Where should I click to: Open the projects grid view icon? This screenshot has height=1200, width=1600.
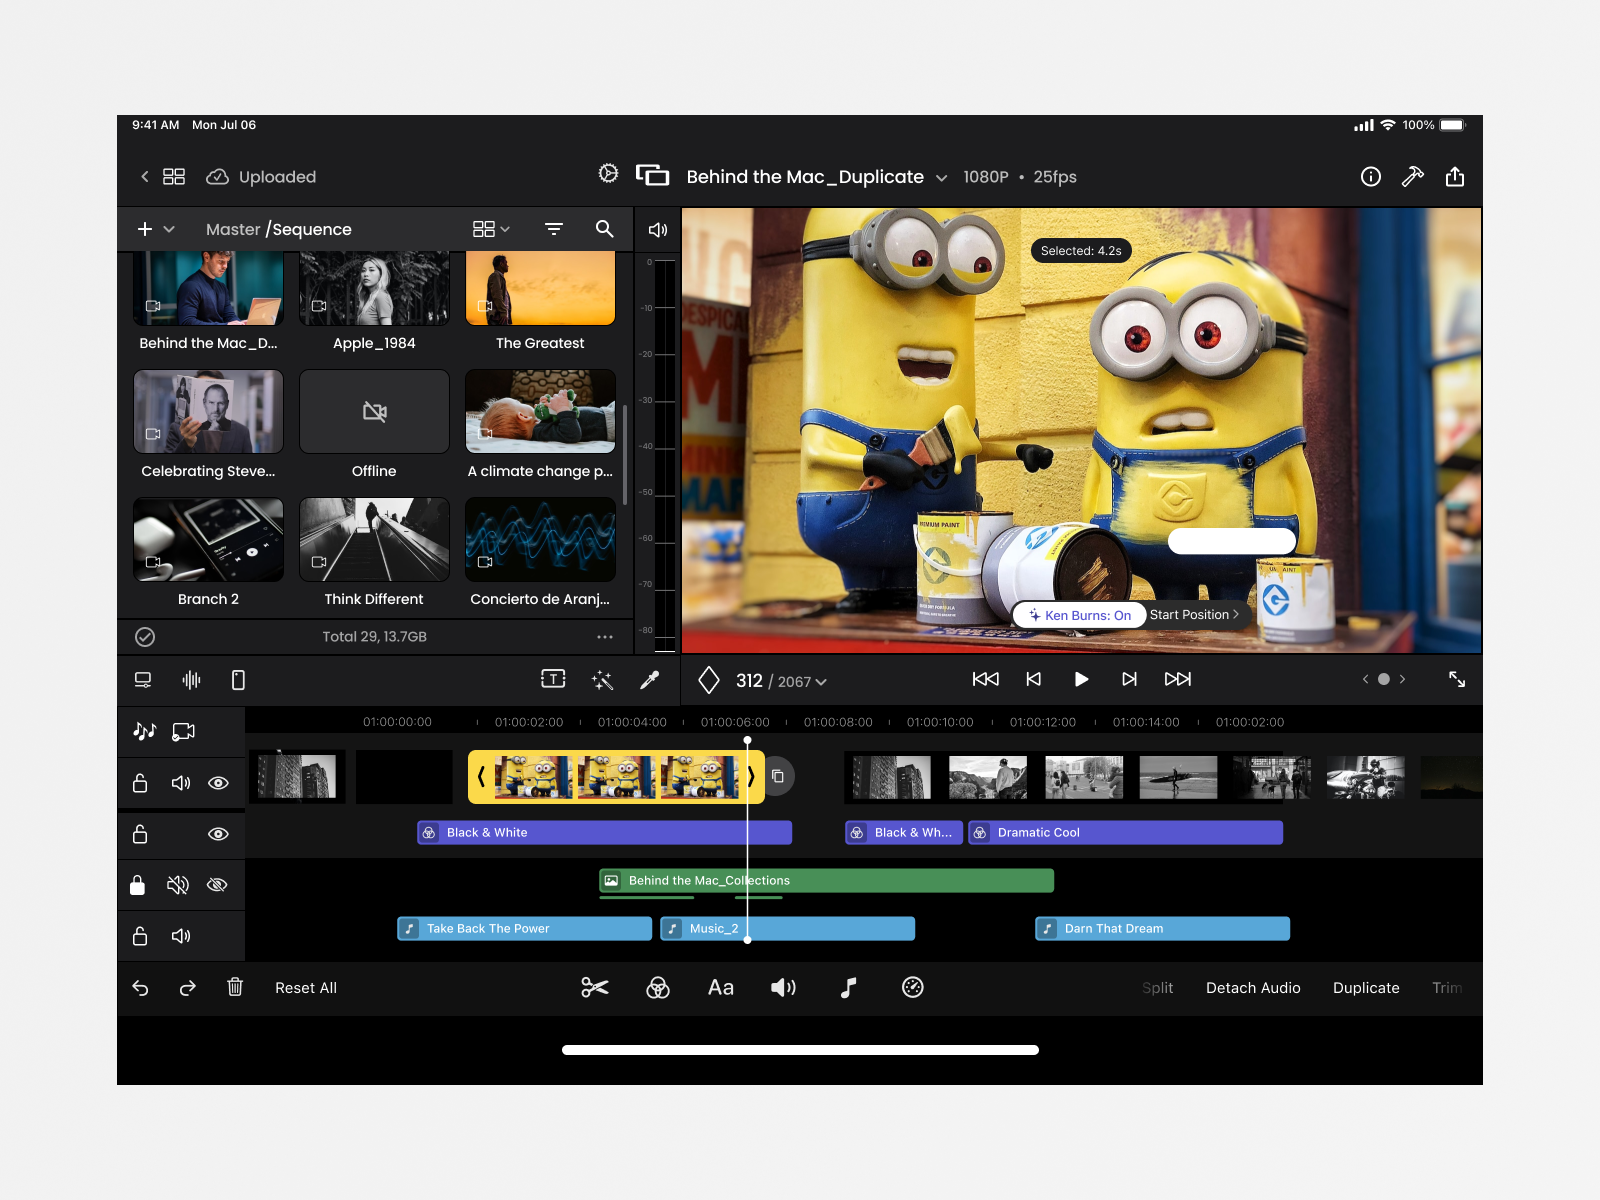click(x=174, y=177)
